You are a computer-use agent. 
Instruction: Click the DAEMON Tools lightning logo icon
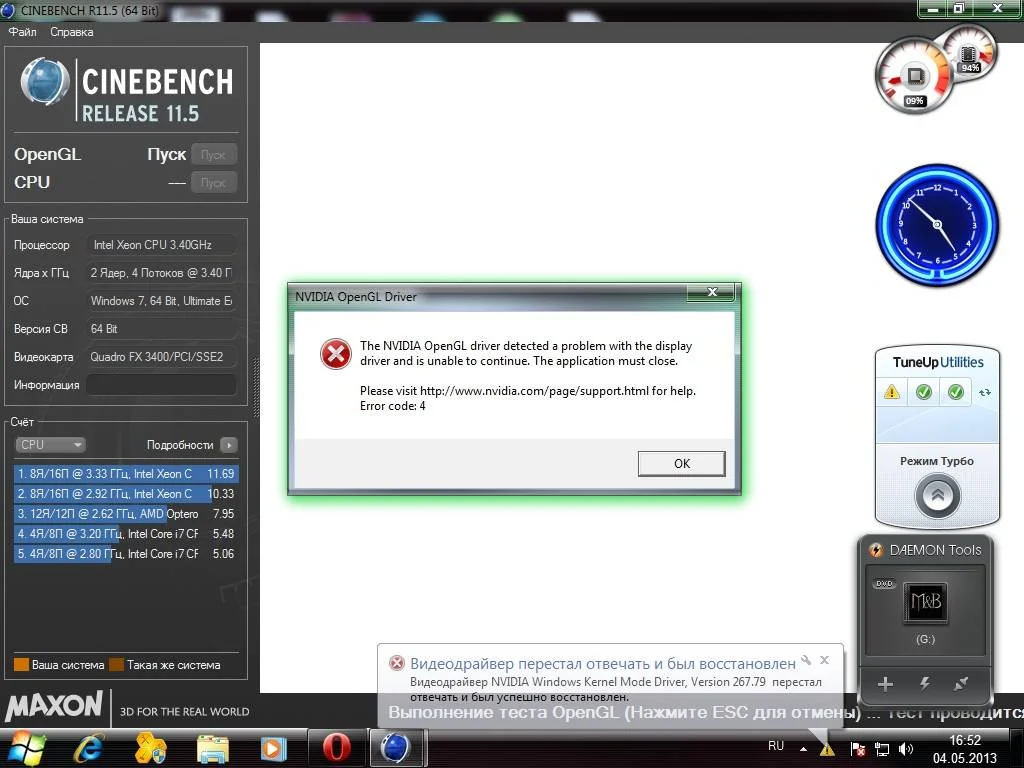point(876,550)
